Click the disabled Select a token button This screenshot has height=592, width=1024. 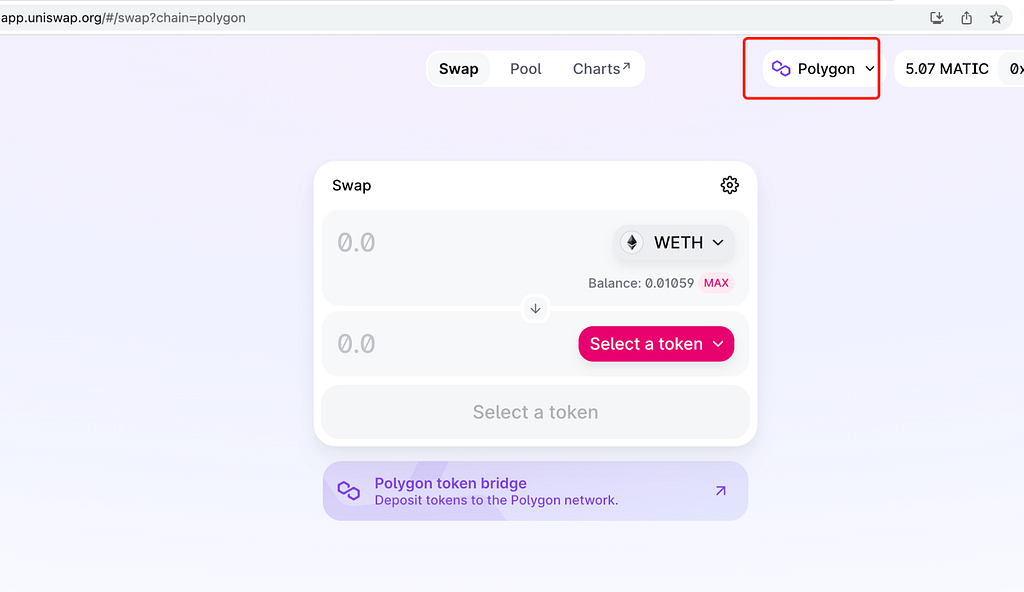(x=536, y=412)
